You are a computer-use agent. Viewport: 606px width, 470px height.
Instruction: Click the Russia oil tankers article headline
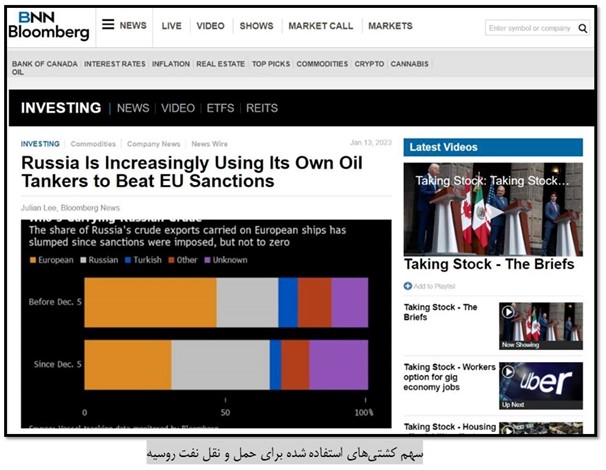[192, 172]
